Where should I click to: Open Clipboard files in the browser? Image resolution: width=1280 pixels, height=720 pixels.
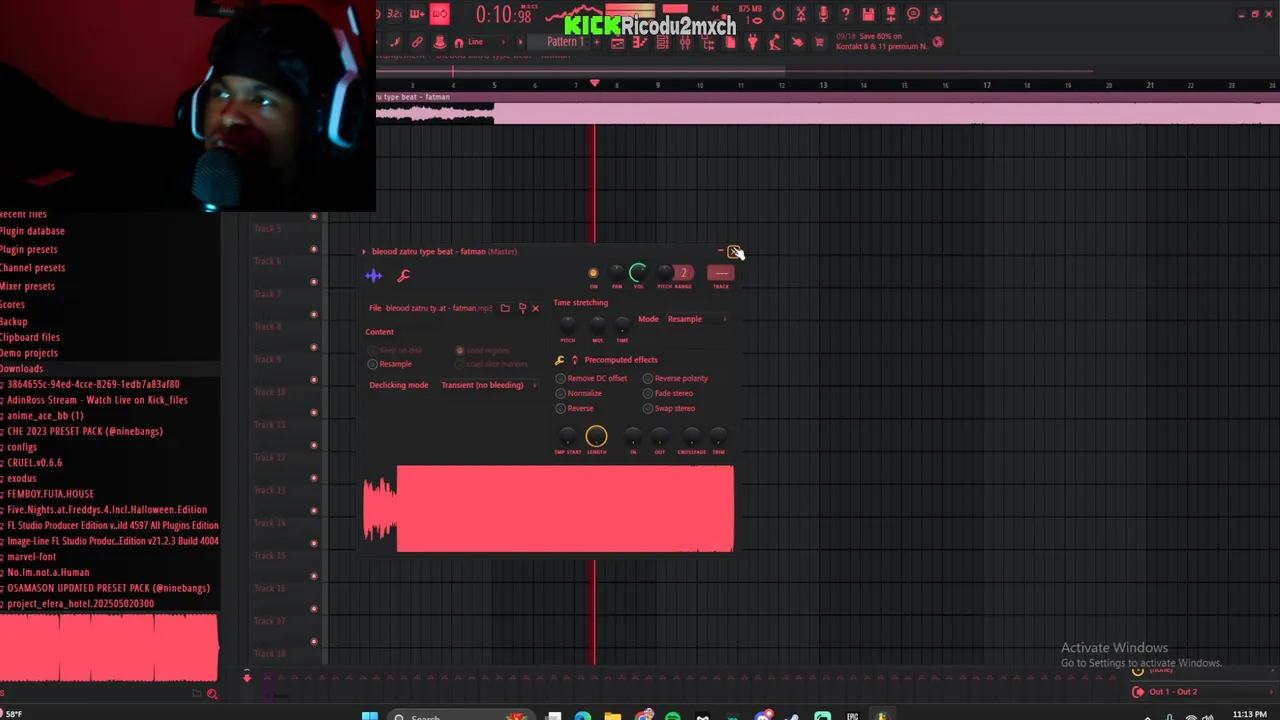coord(30,337)
